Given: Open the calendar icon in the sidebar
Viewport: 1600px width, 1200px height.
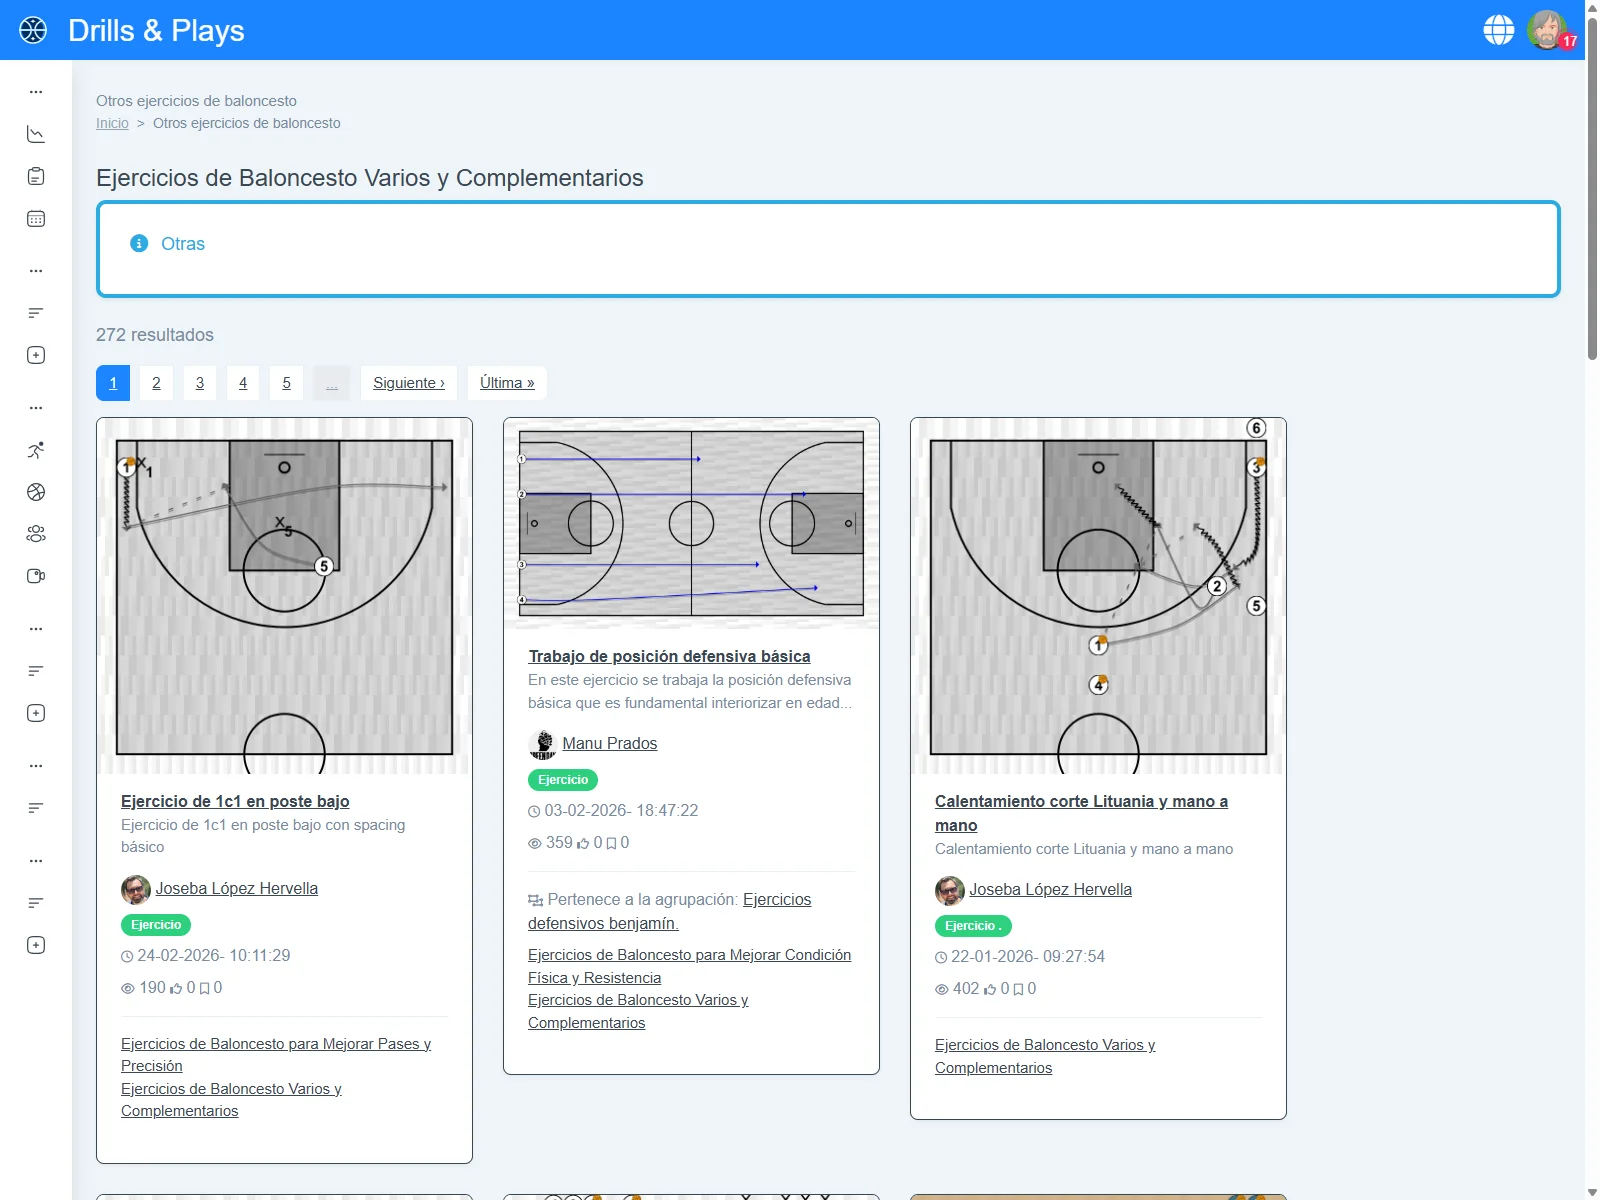Looking at the screenshot, I should pos(36,218).
